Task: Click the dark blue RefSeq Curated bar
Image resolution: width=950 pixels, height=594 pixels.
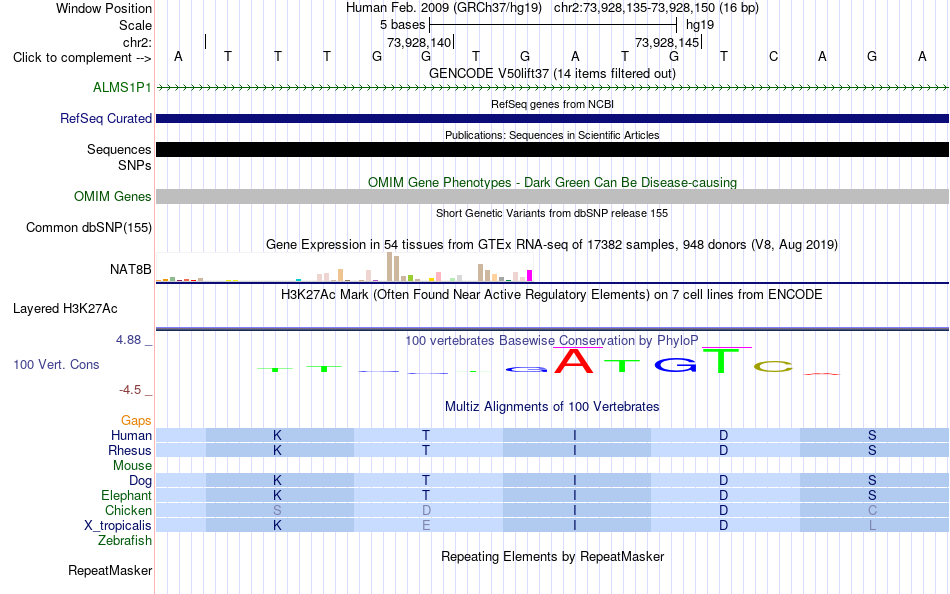Action: pos(553,118)
